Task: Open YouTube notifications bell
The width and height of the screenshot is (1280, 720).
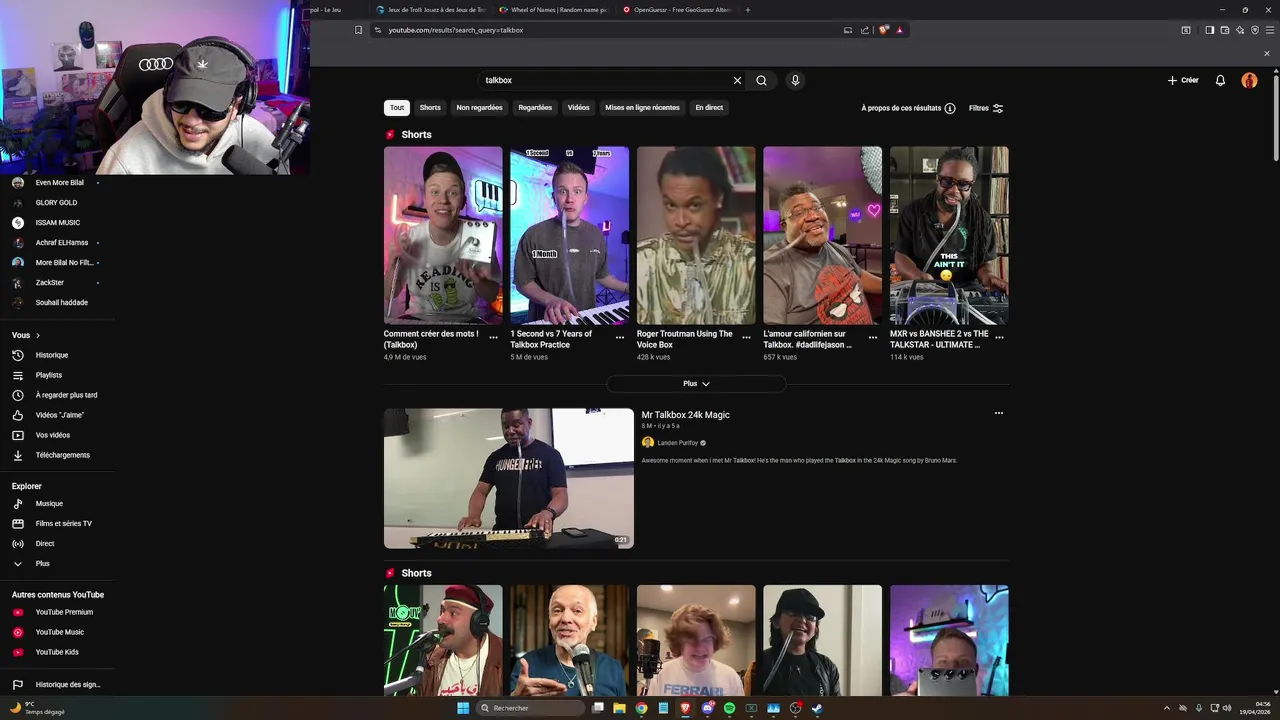Action: (1220, 80)
